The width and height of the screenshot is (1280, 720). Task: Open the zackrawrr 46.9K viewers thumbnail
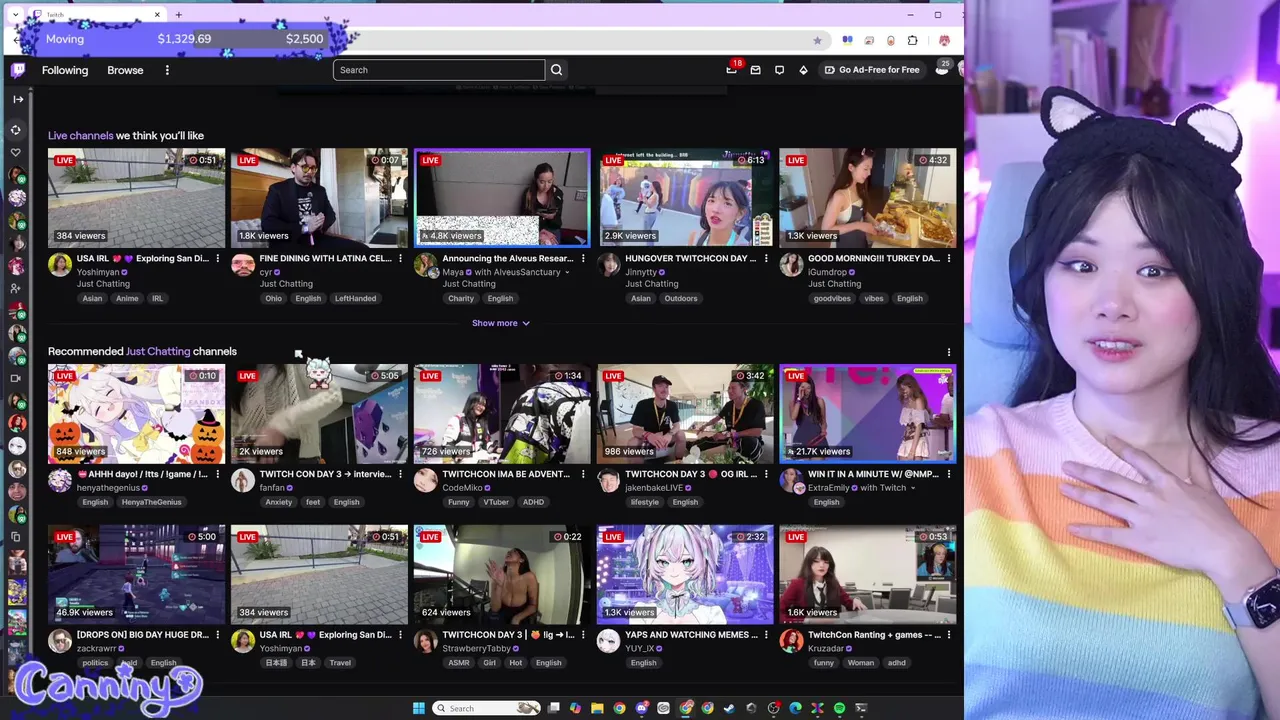click(x=137, y=574)
